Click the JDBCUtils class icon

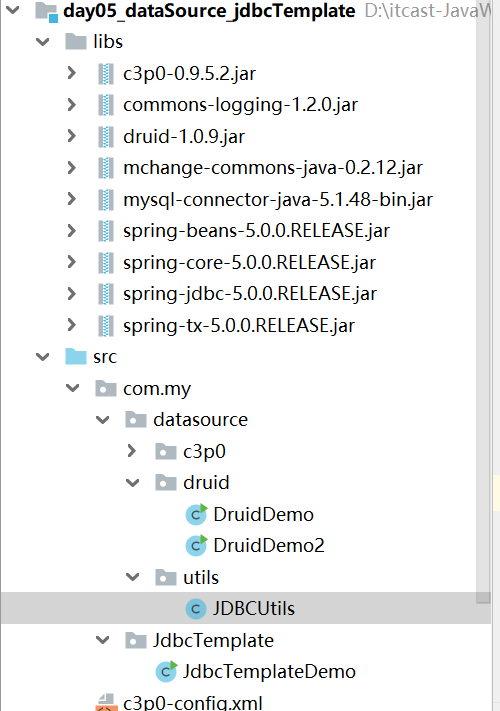coord(196,609)
